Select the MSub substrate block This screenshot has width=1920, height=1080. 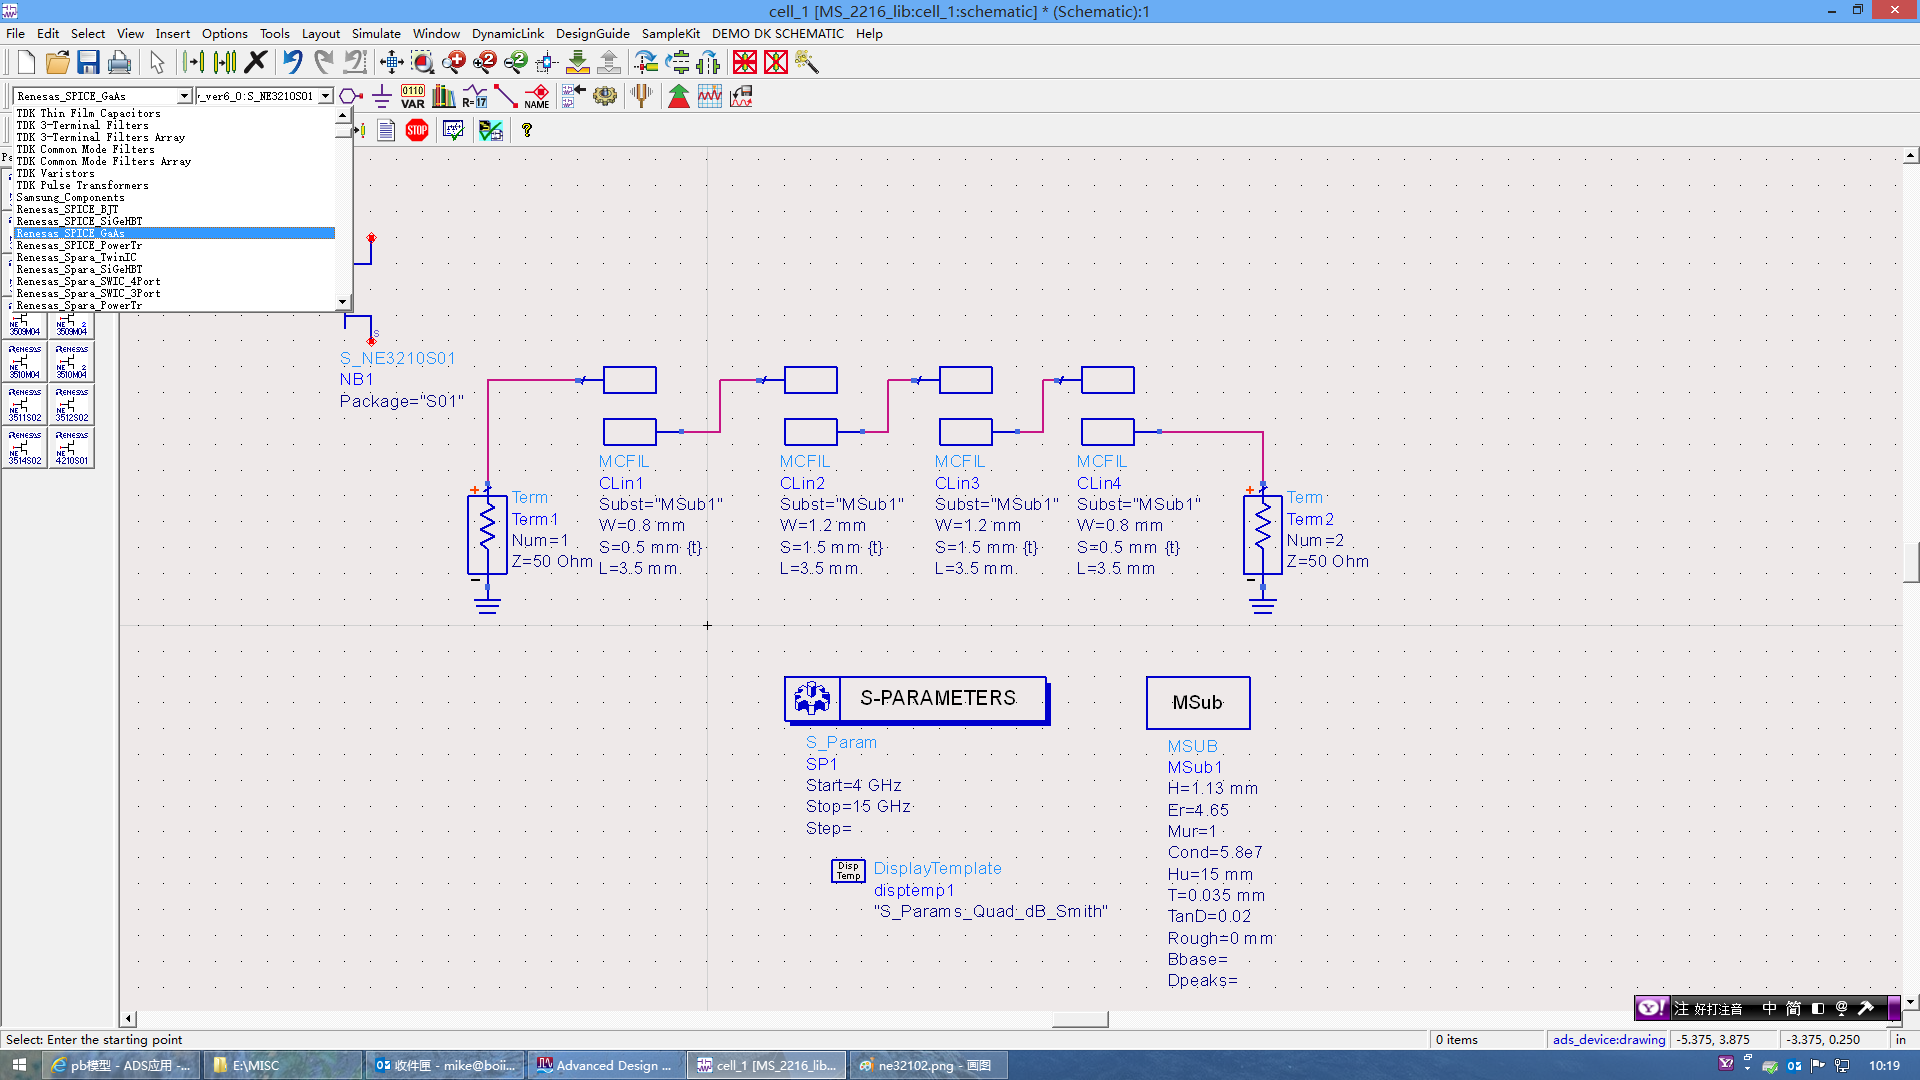click(x=1198, y=702)
